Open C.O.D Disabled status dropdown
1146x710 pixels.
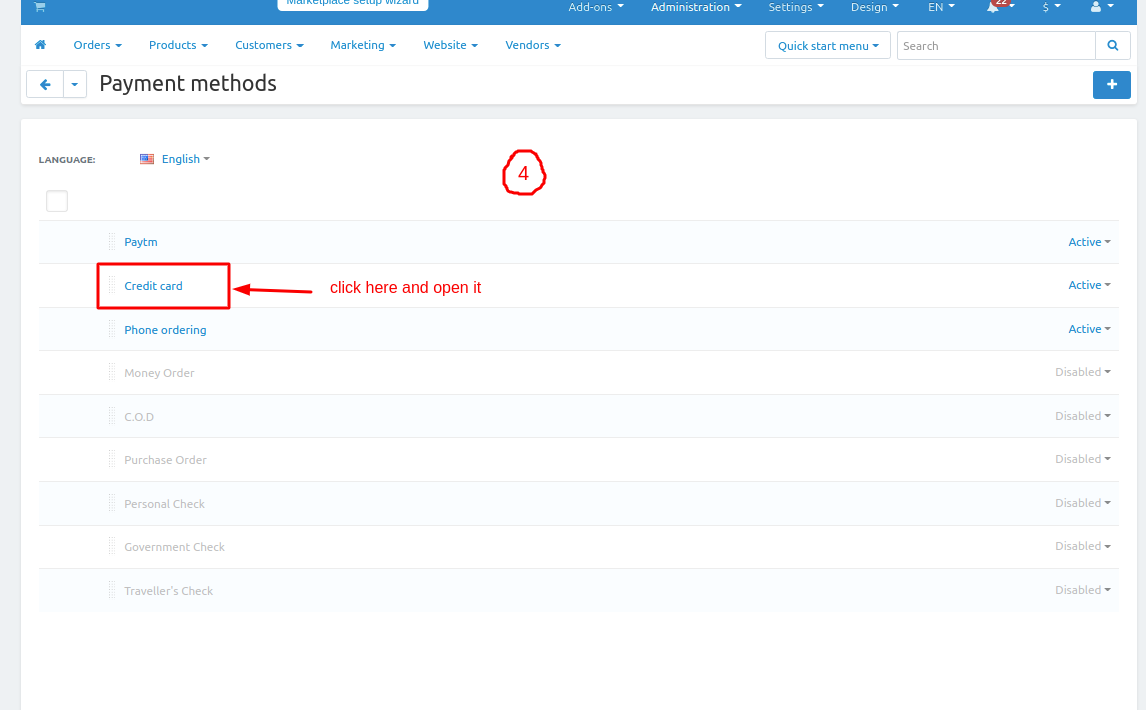pyautogui.click(x=1082, y=416)
